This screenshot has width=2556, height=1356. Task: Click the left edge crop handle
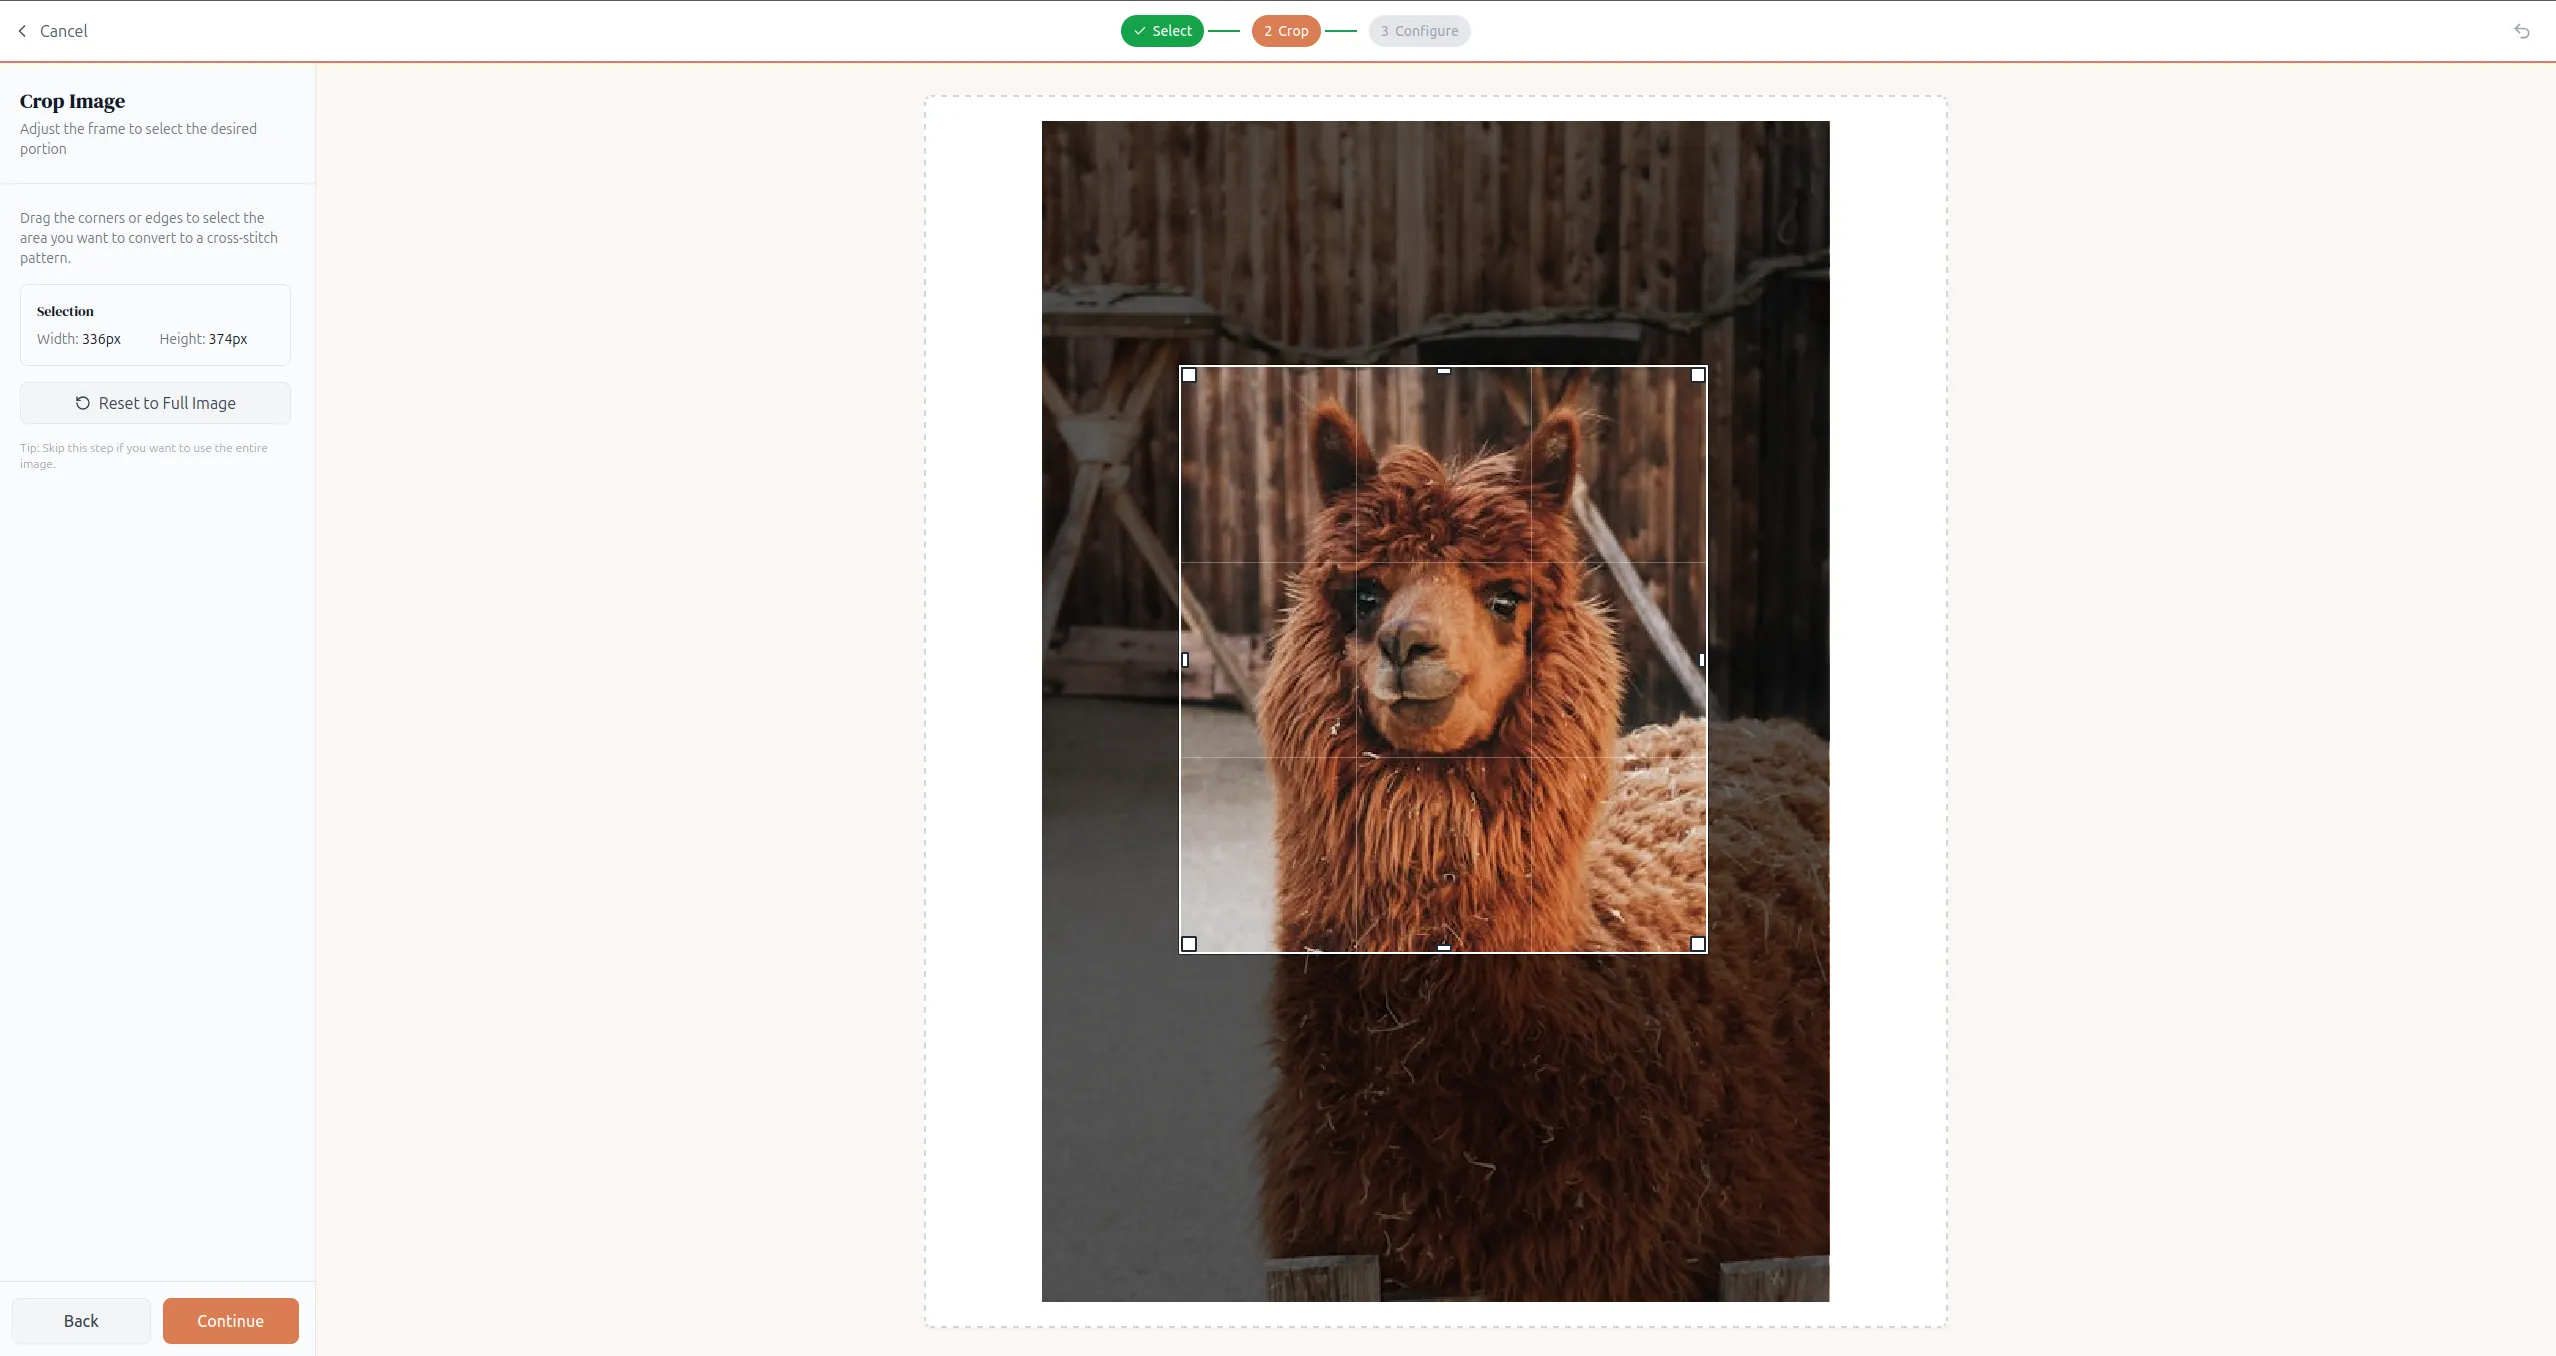(x=1183, y=660)
